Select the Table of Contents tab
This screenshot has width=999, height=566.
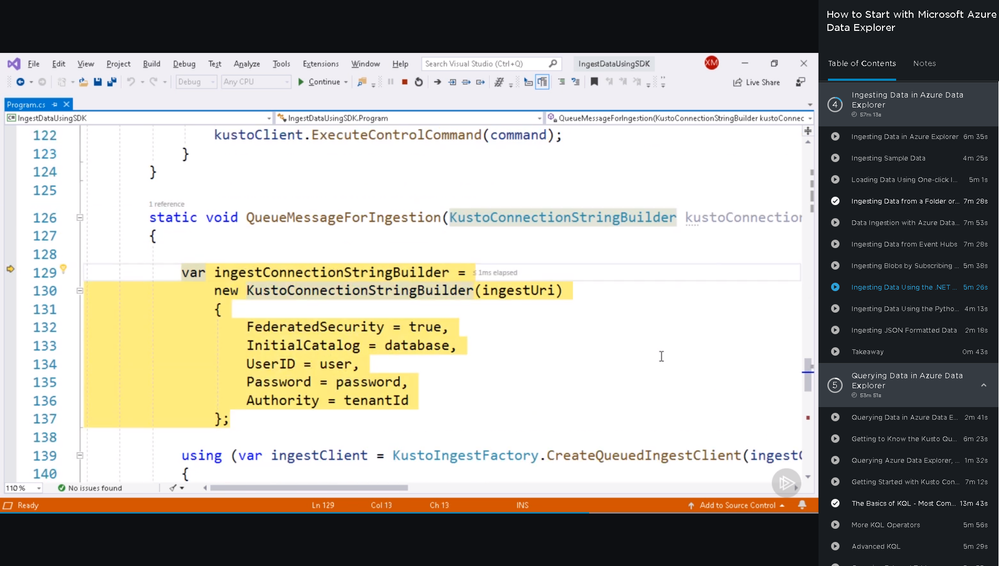click(861, 63)
